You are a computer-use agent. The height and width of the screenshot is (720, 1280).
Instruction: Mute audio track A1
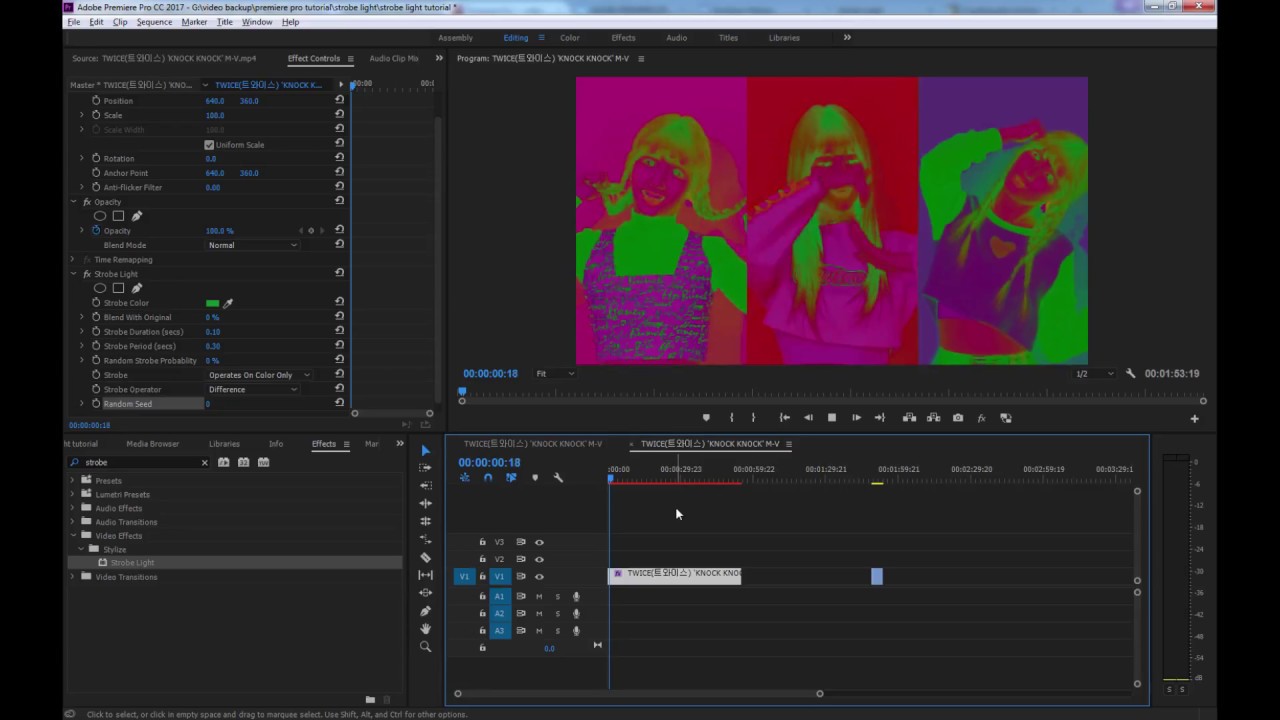[x=539, y=597]
